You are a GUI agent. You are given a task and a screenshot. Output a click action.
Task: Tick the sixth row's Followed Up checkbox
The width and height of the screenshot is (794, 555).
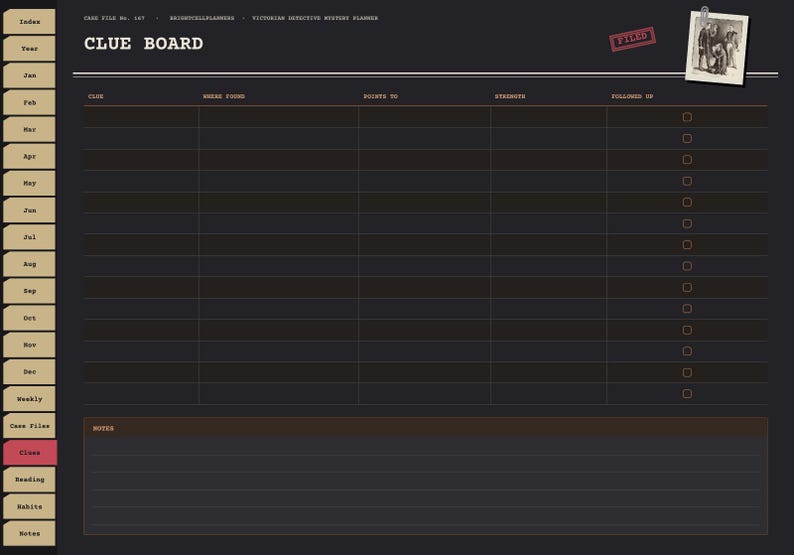687,223
